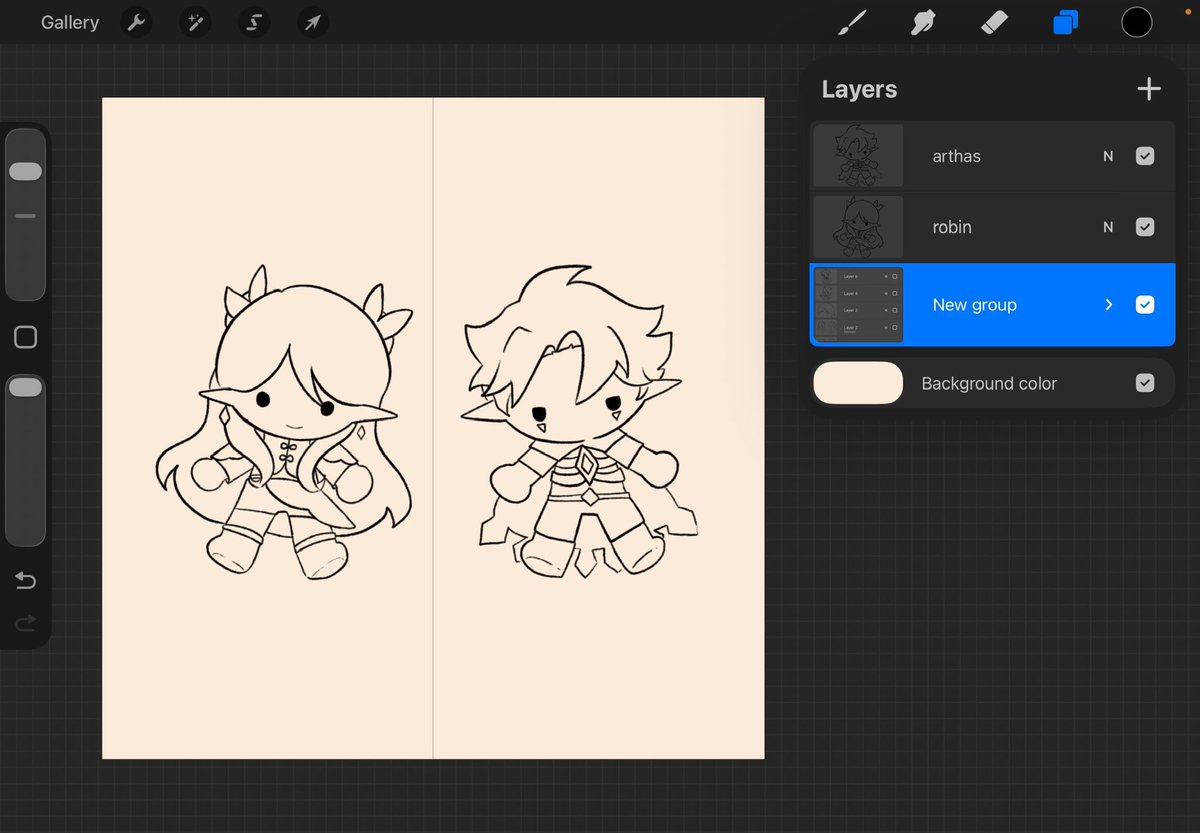Expand the New group chevron

click(1108, 305)
